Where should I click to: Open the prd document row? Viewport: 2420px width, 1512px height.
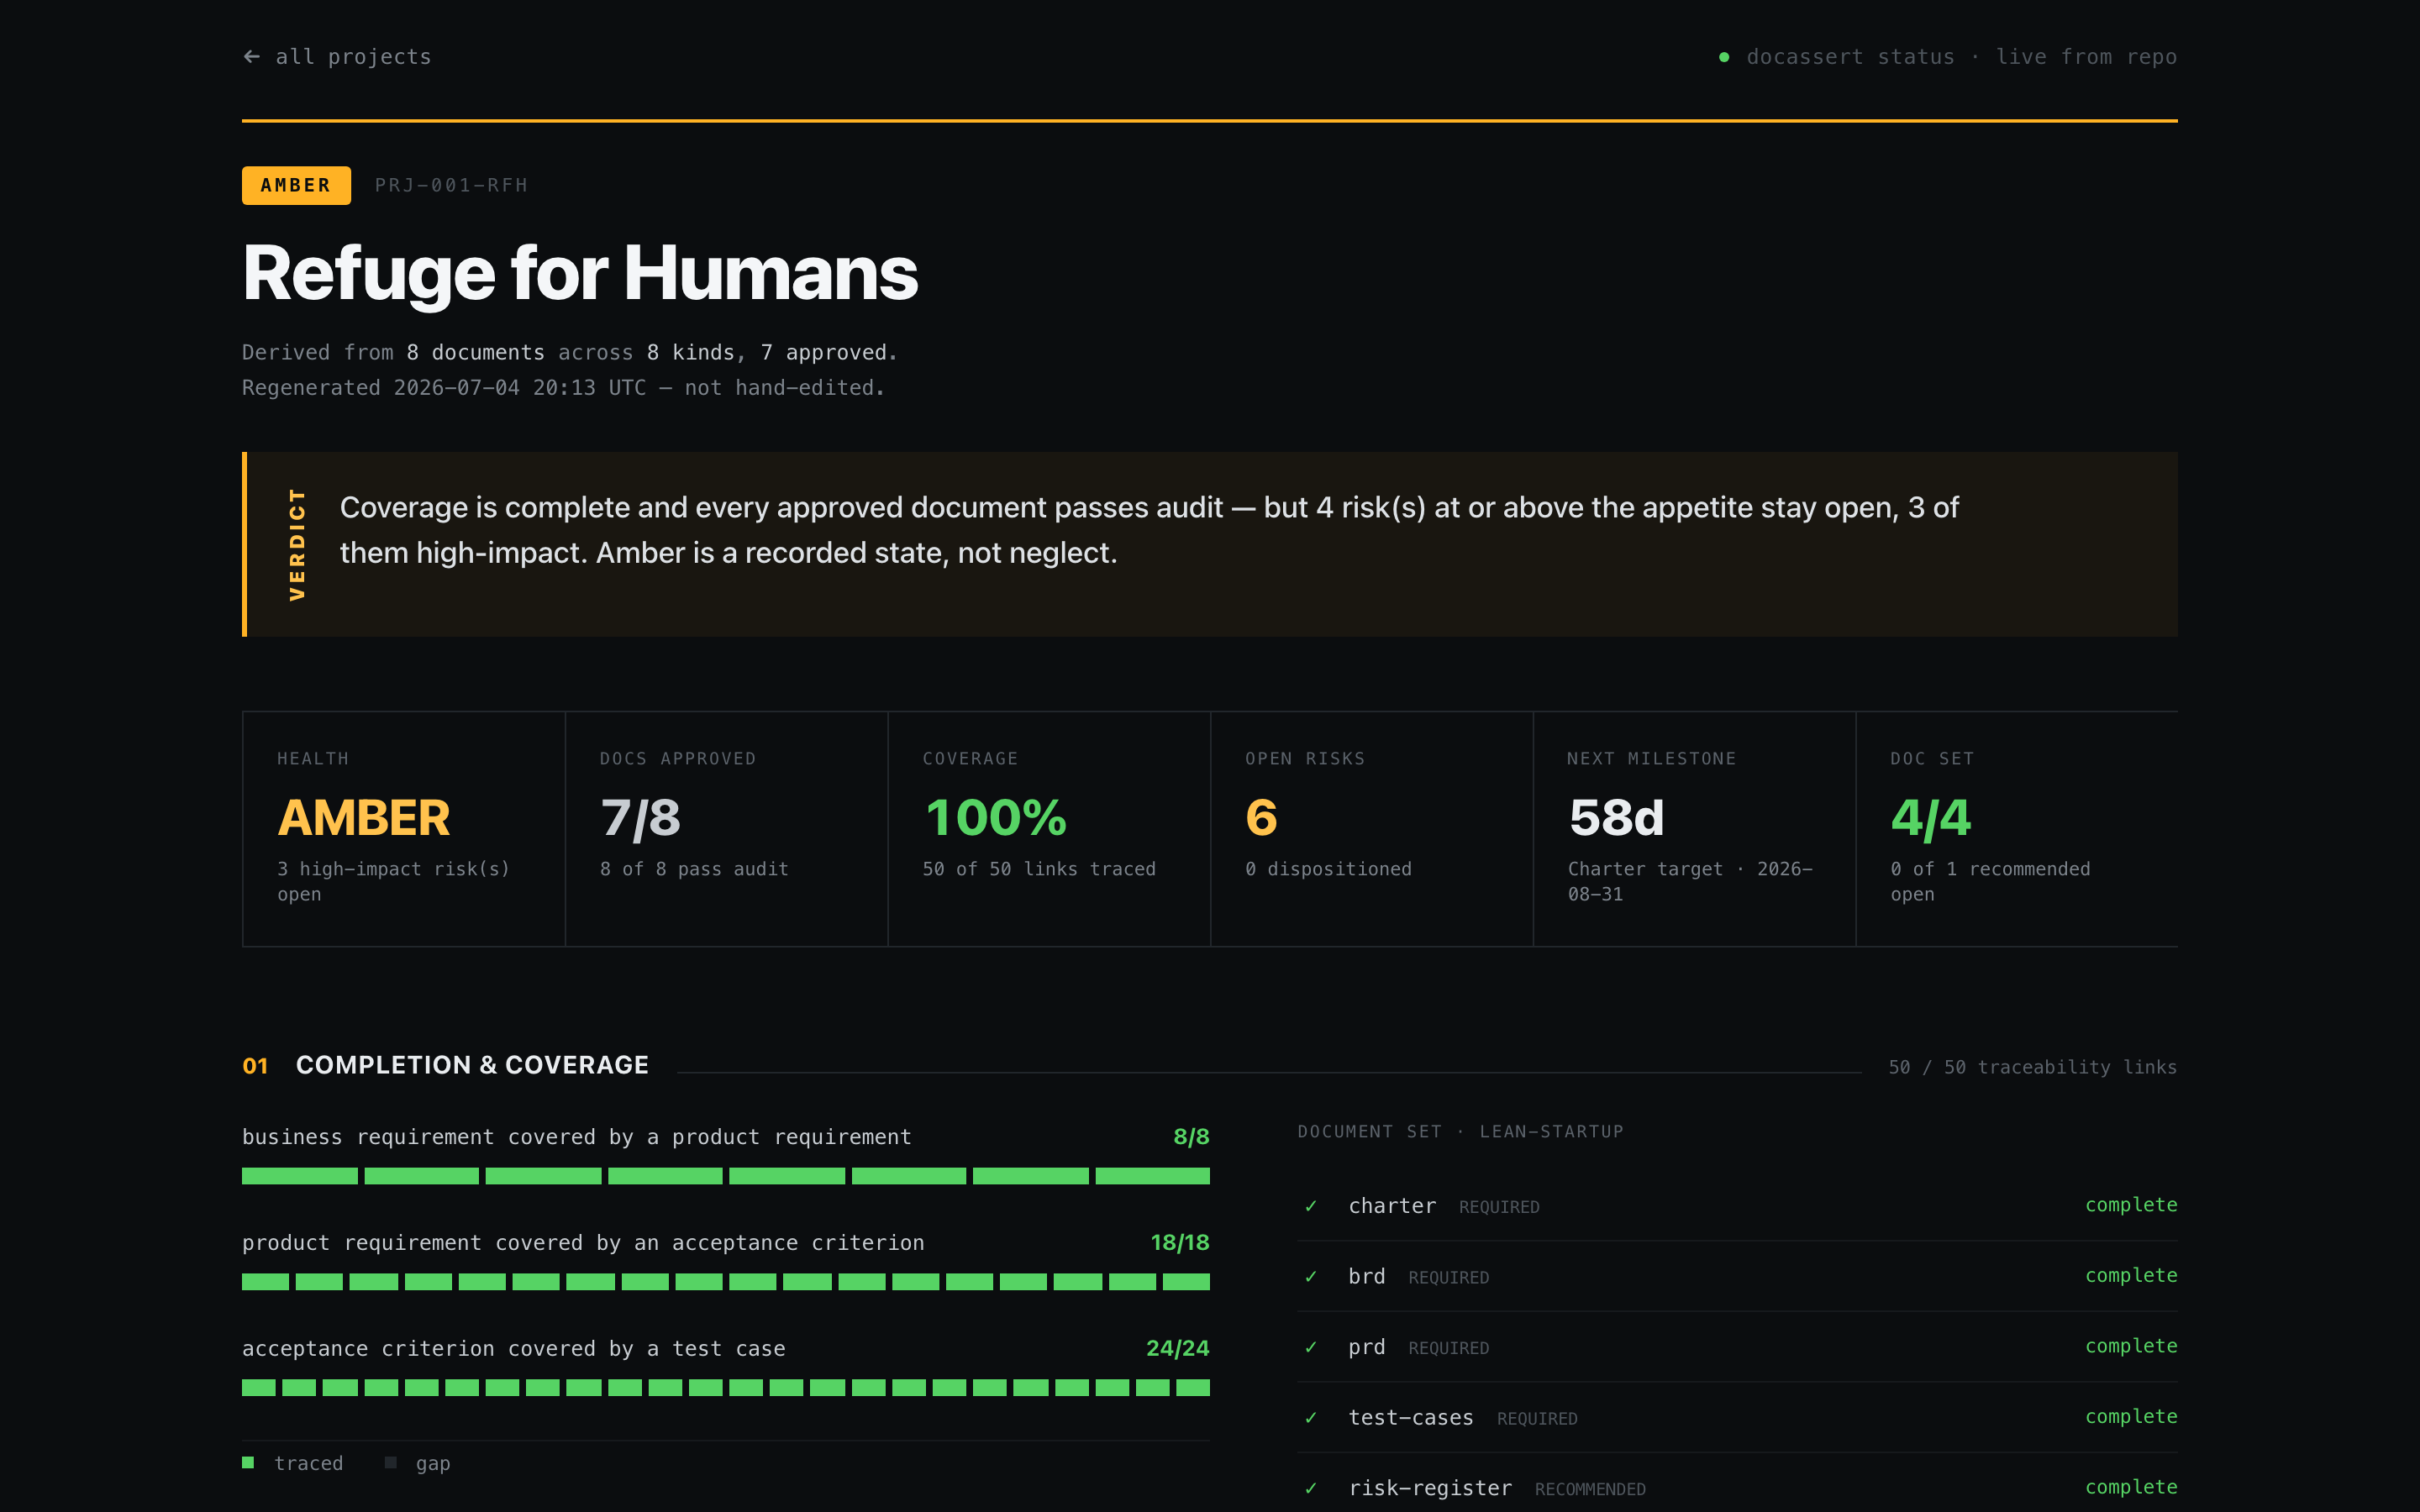coord(1737,1347)
